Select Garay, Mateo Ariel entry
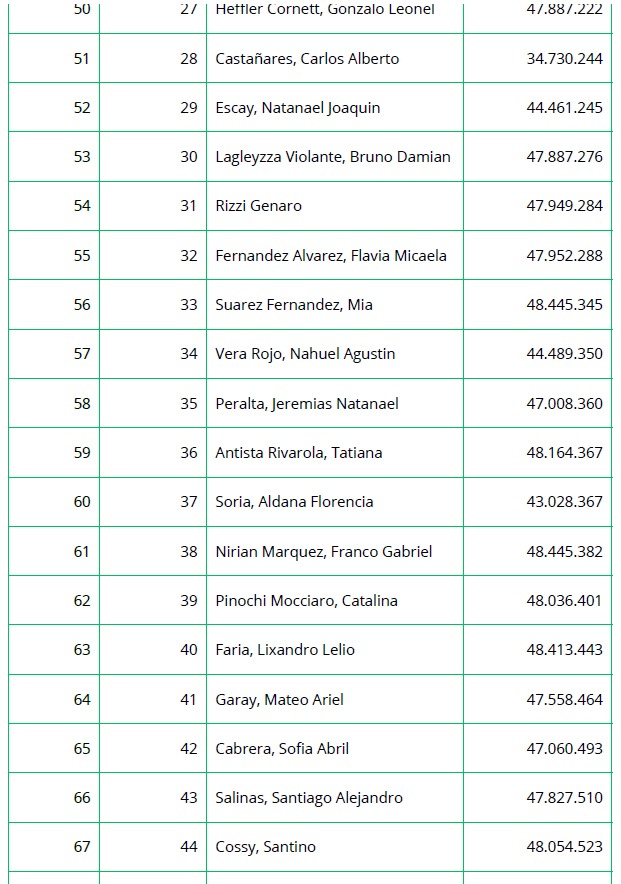 coord(279,700)
